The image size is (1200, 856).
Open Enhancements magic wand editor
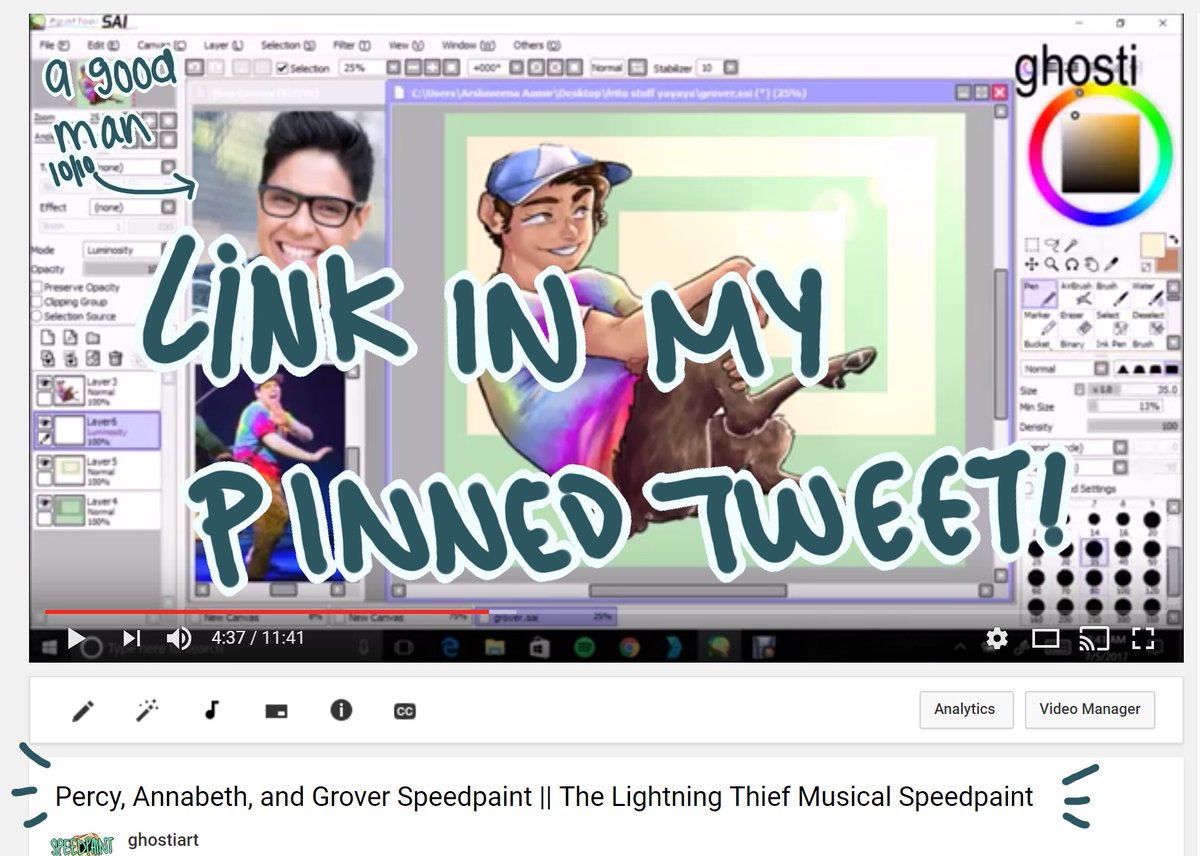point(147,711)
